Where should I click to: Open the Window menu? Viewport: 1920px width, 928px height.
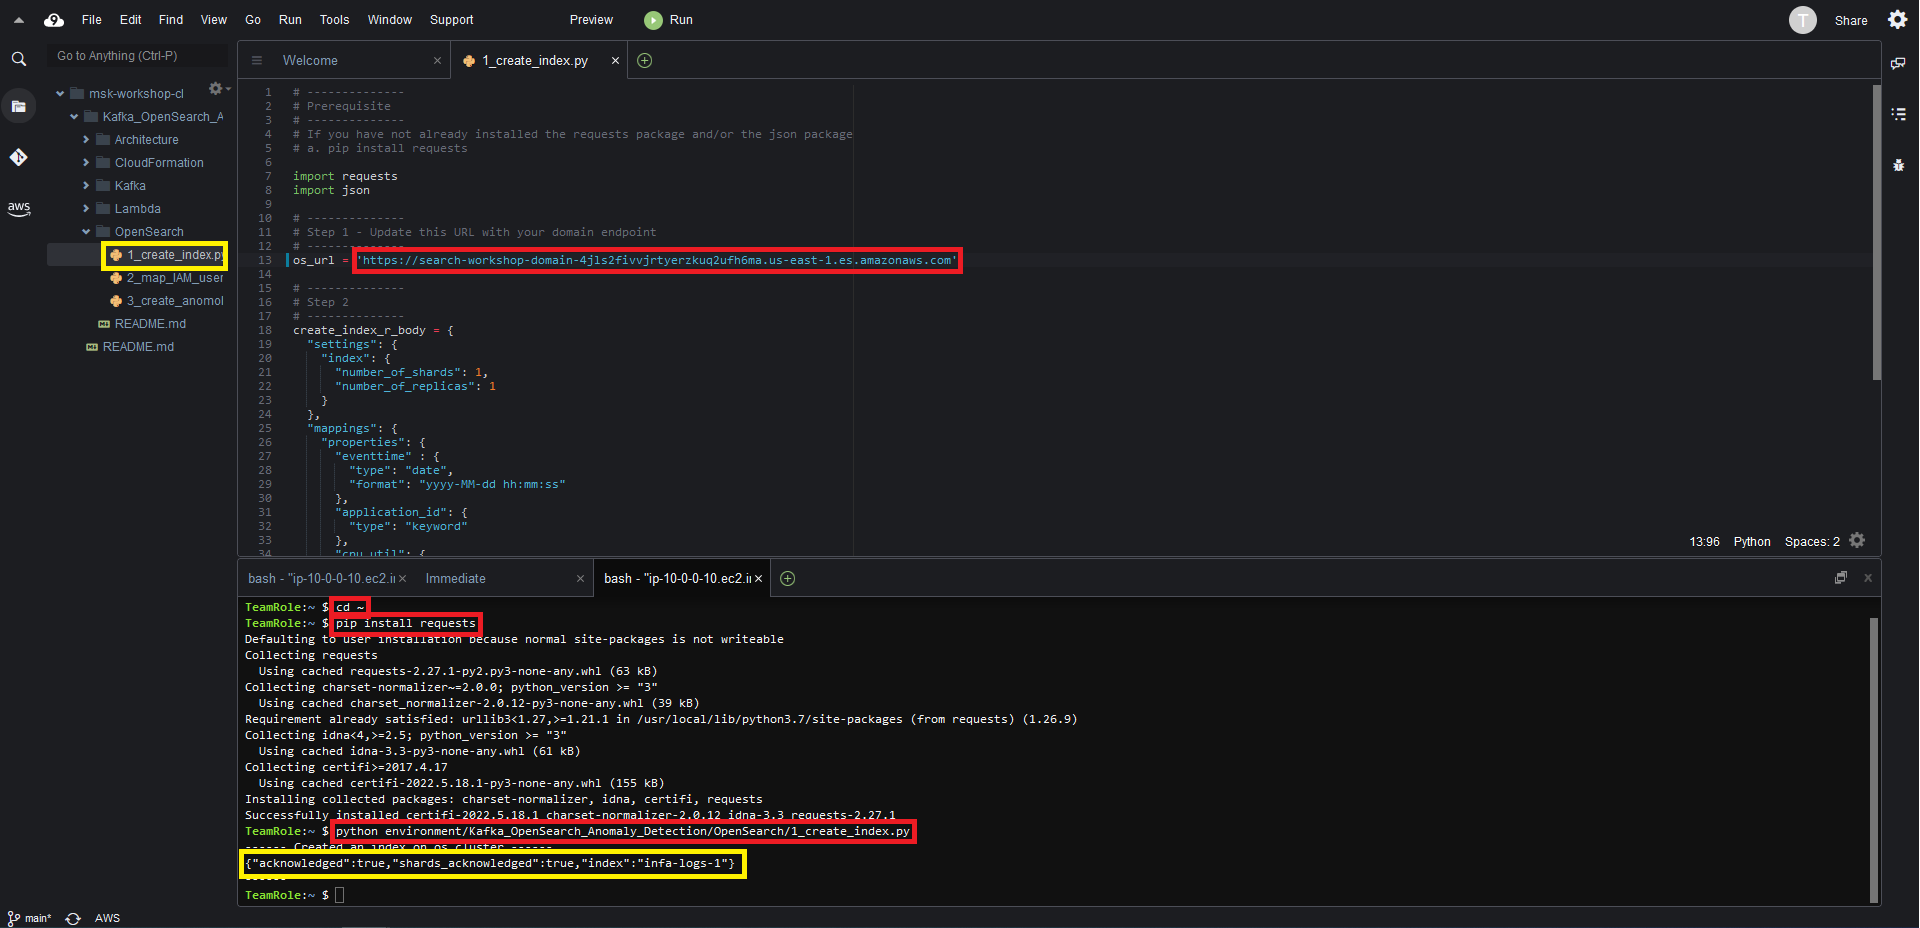click(x=390, y=20)
